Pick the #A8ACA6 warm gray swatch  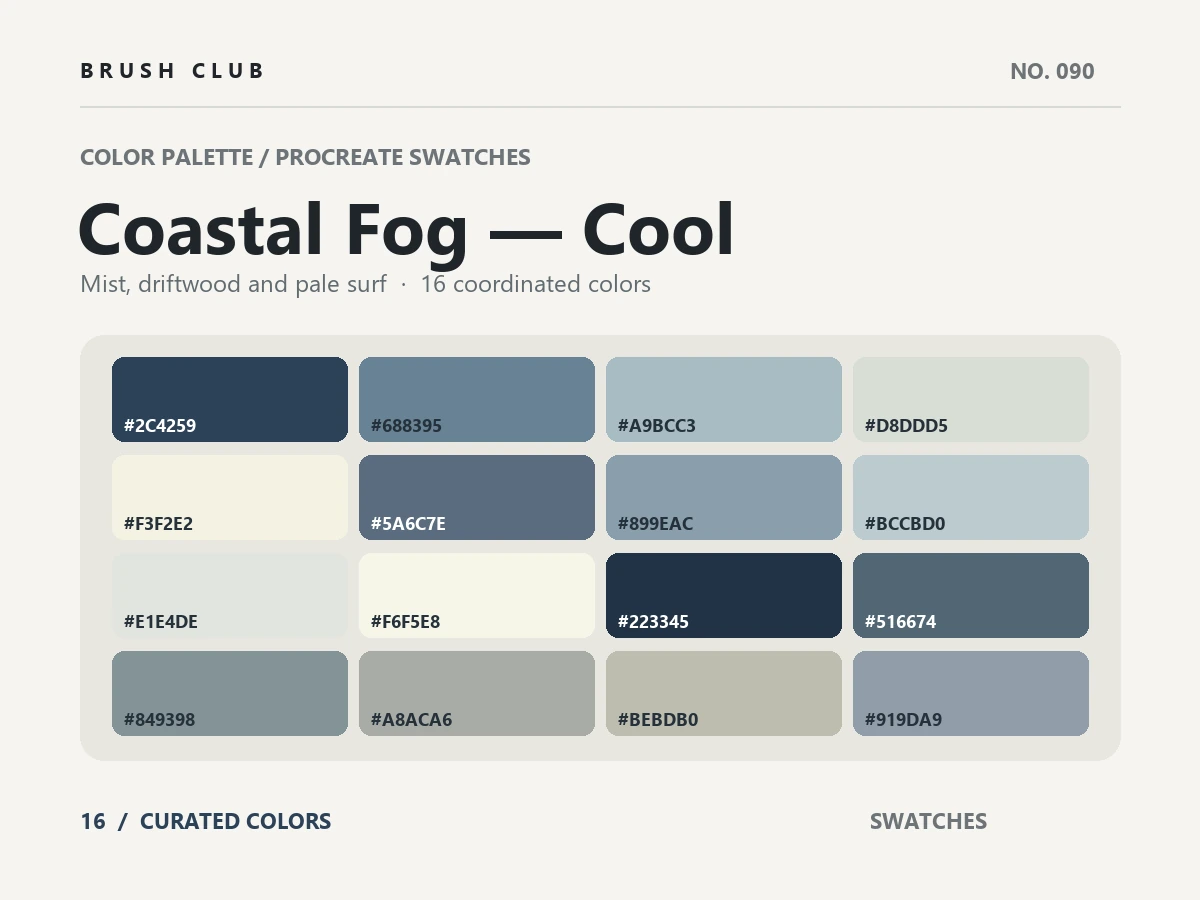(x=477, y=693)
